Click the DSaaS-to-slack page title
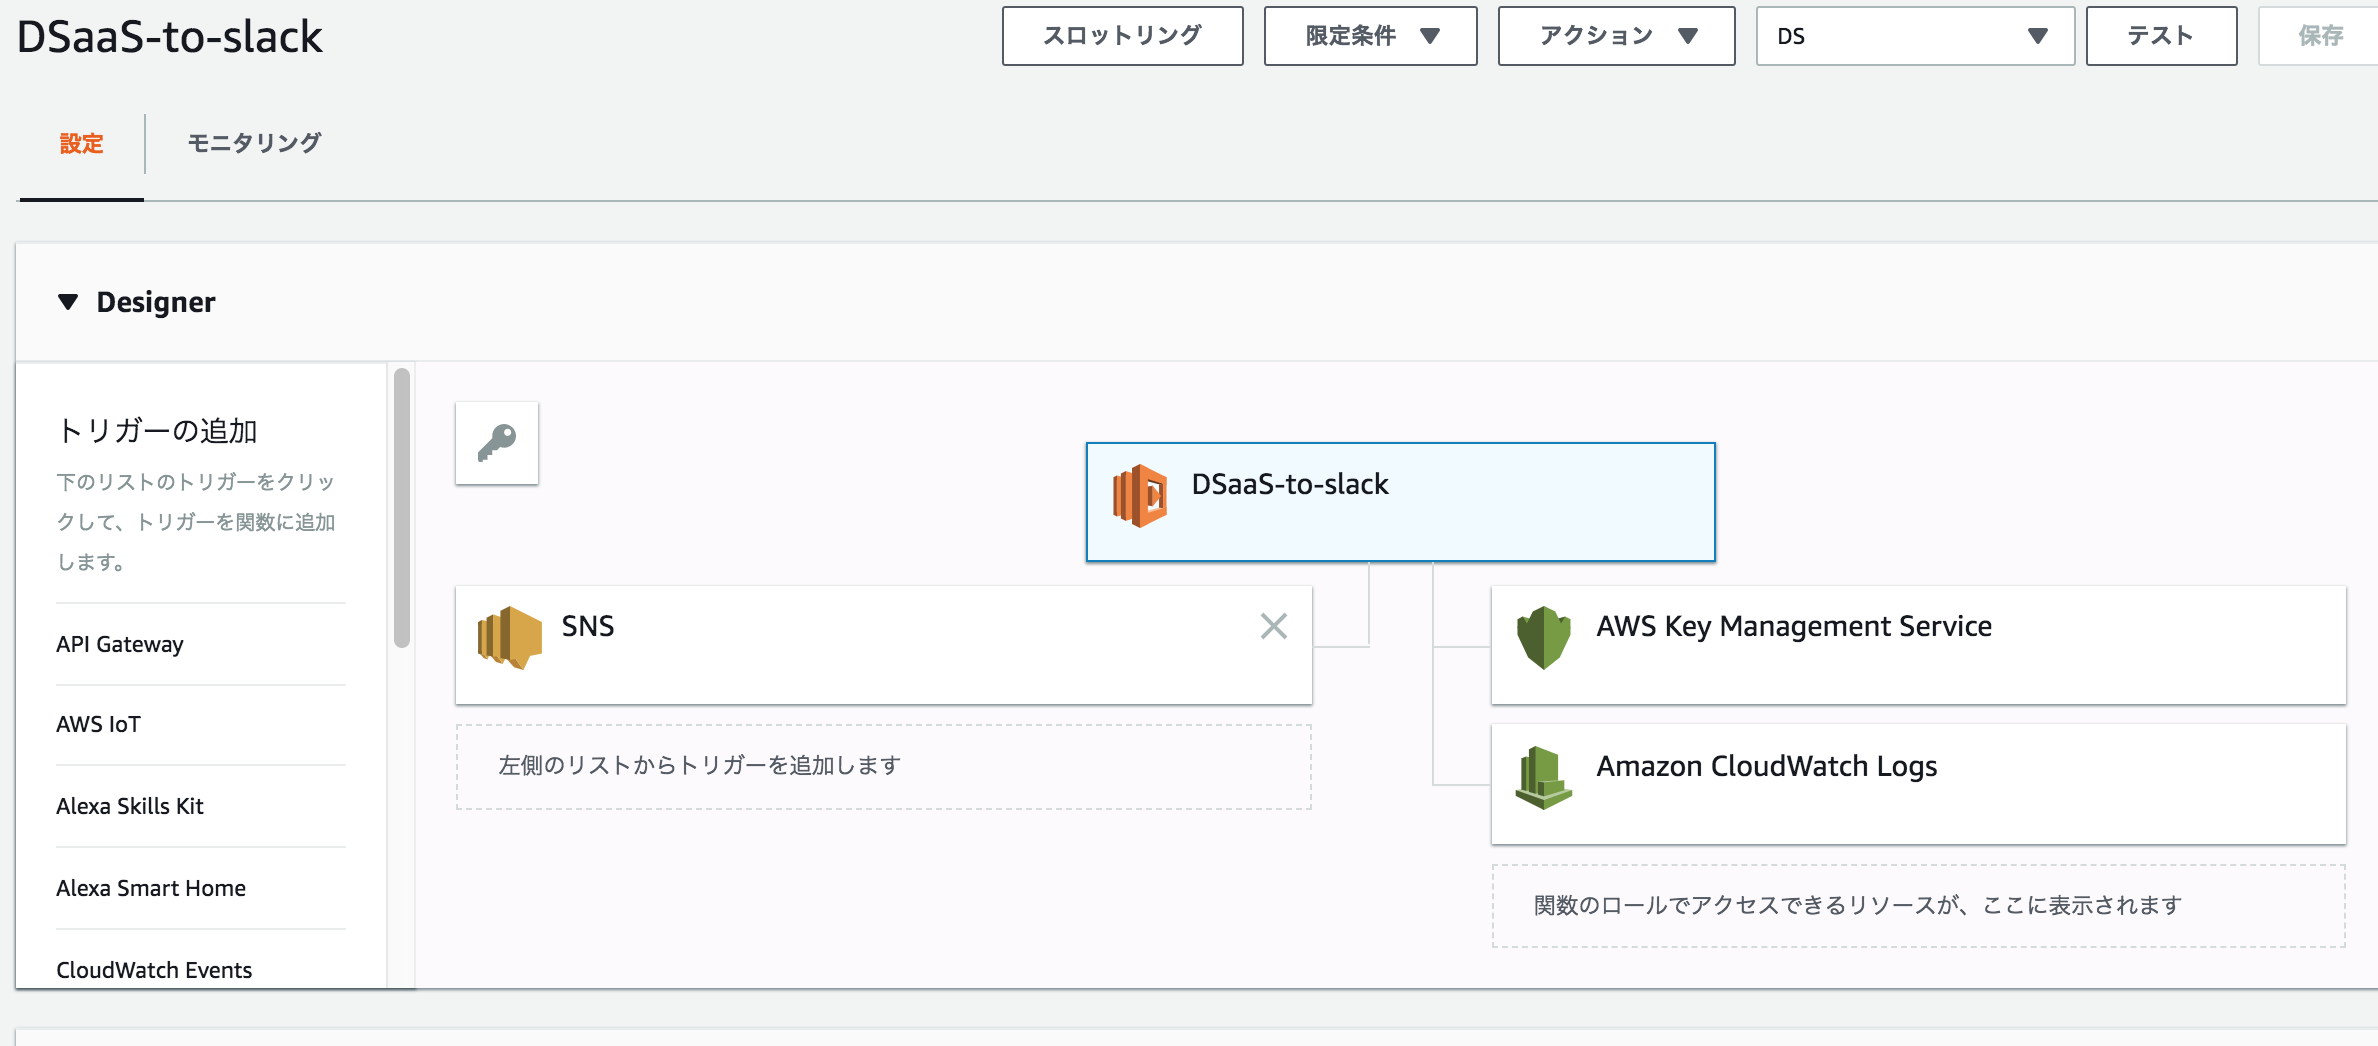Viewport: 2378px width, 1046px height. tap(170, 37)
